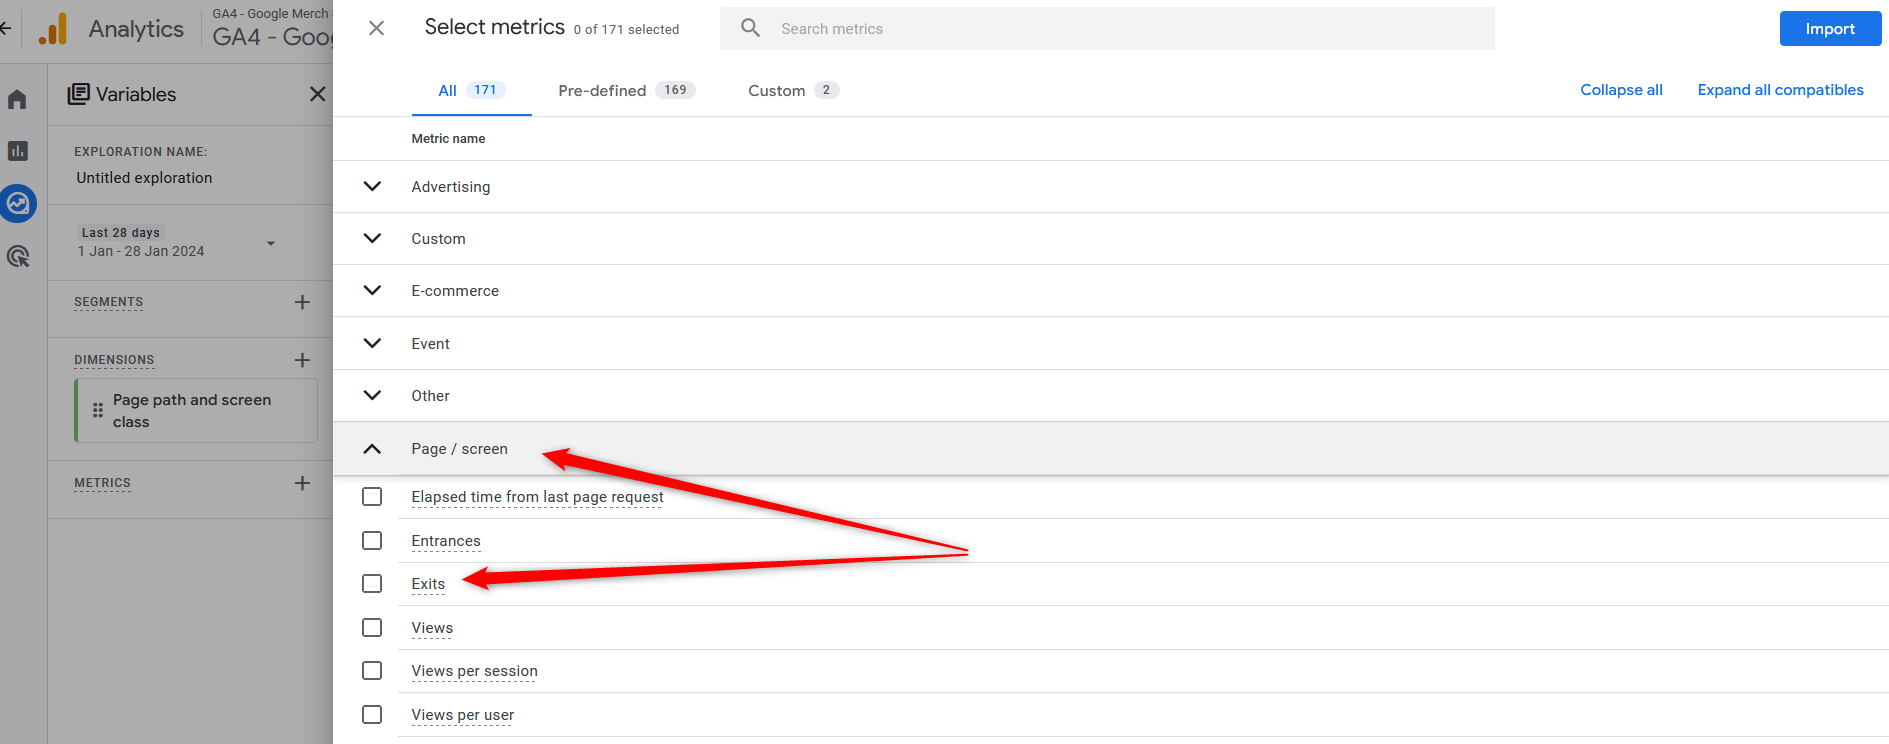The height and width of the screenshot is (744, 1889).
Task: Click the Import button
Action: [1830, 29]
